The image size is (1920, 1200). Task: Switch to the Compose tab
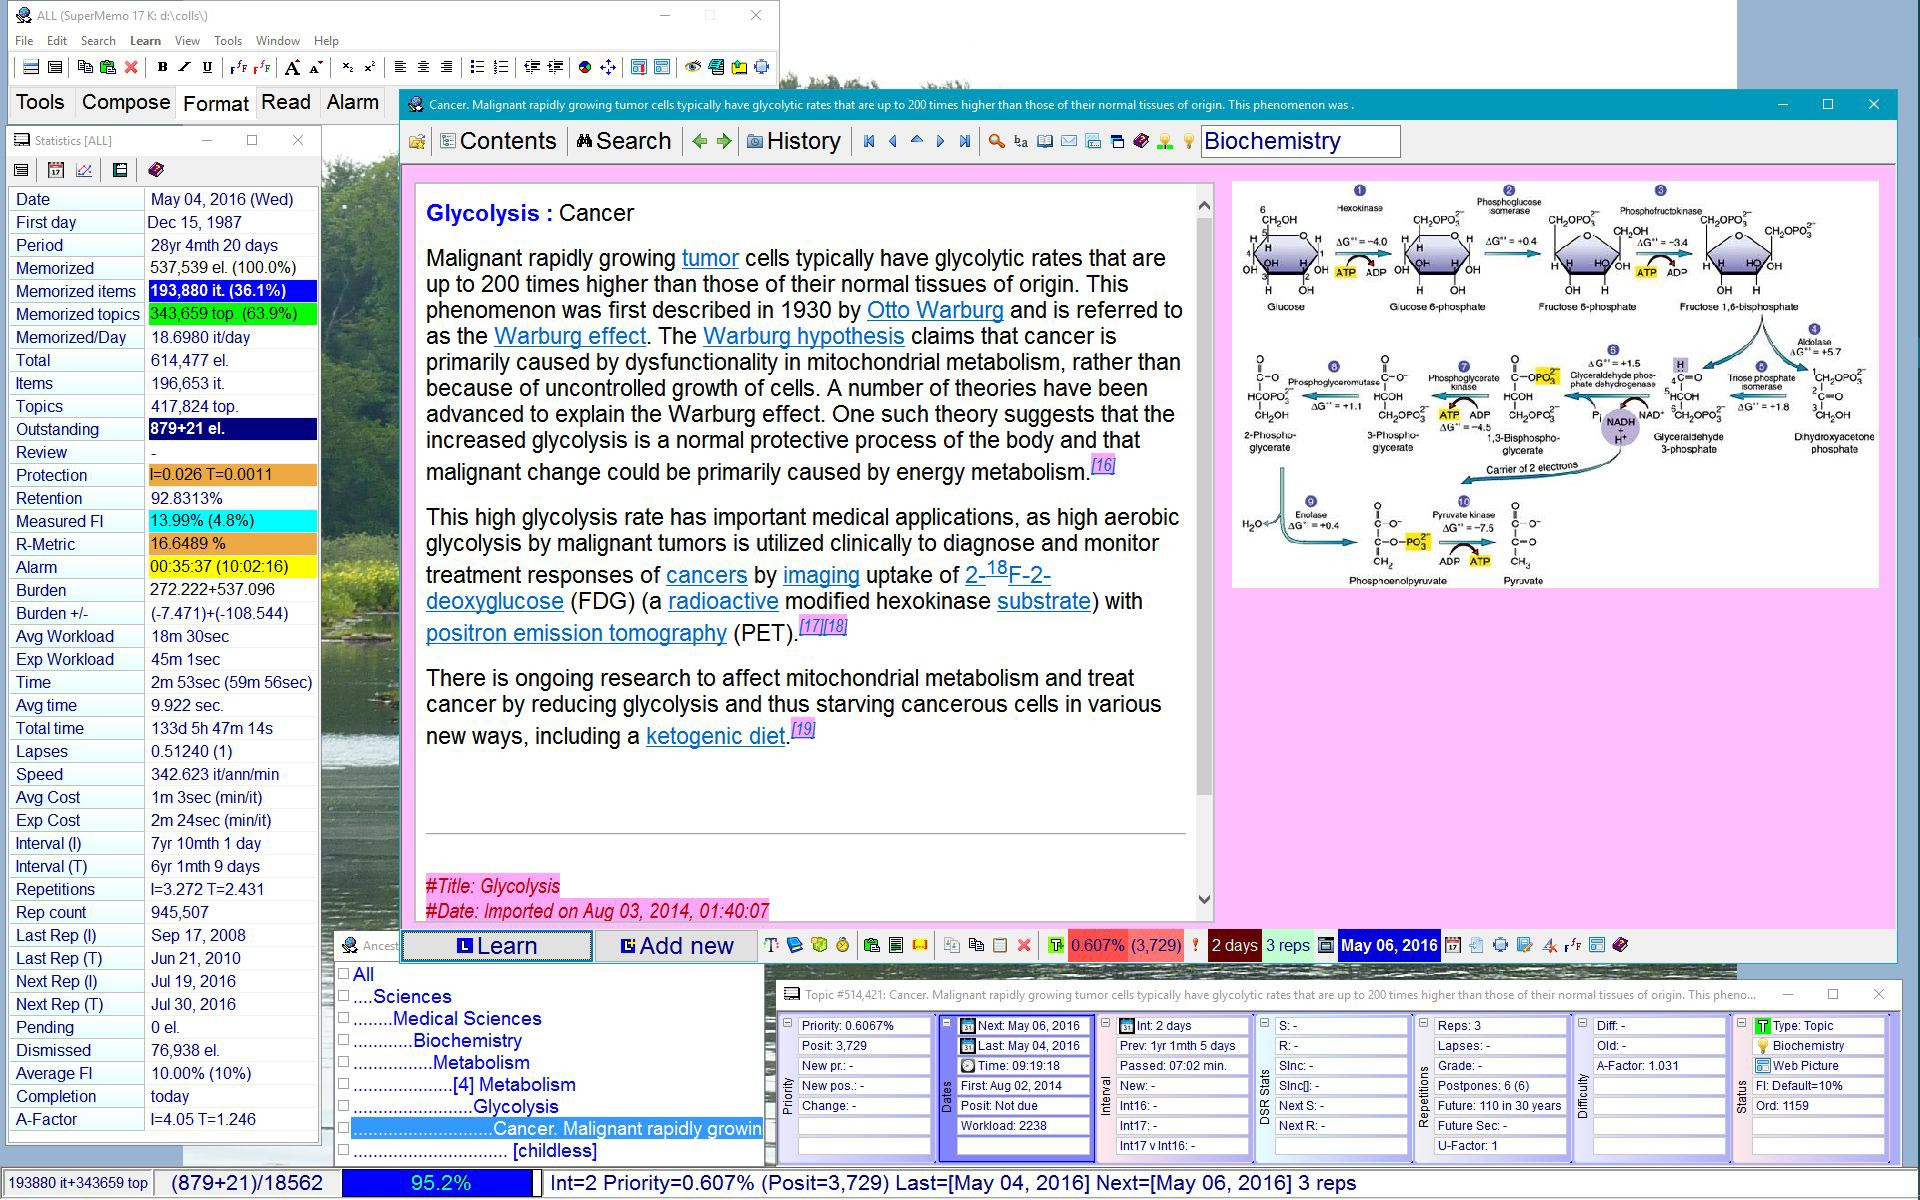[126, 102]
